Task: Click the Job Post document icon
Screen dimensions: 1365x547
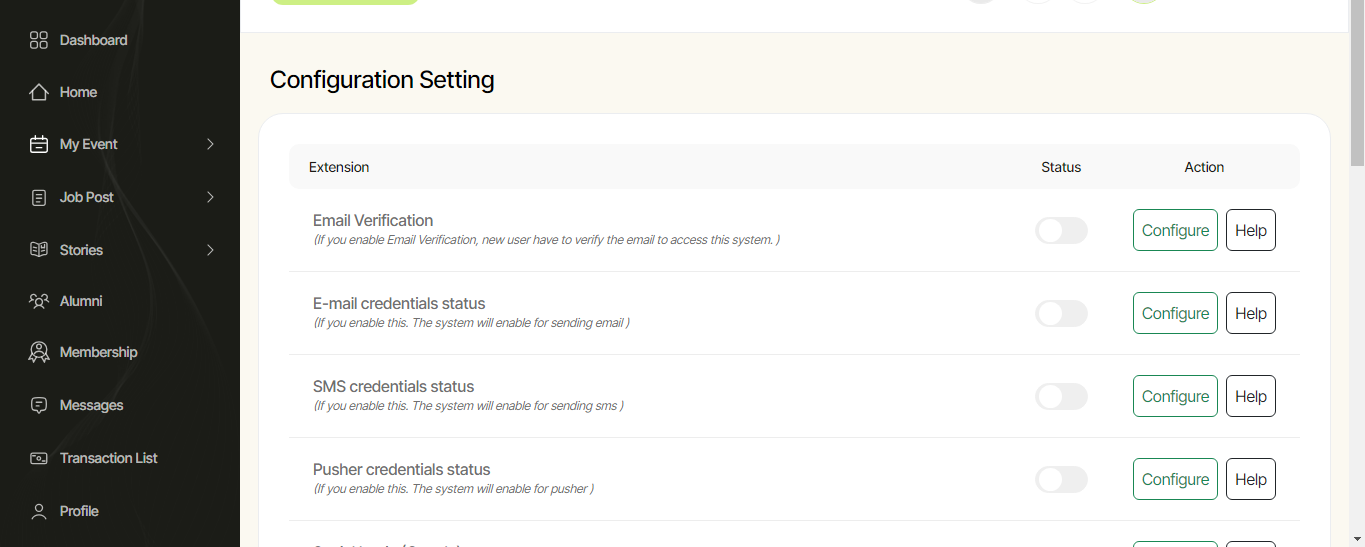Action: coord(39,198)
